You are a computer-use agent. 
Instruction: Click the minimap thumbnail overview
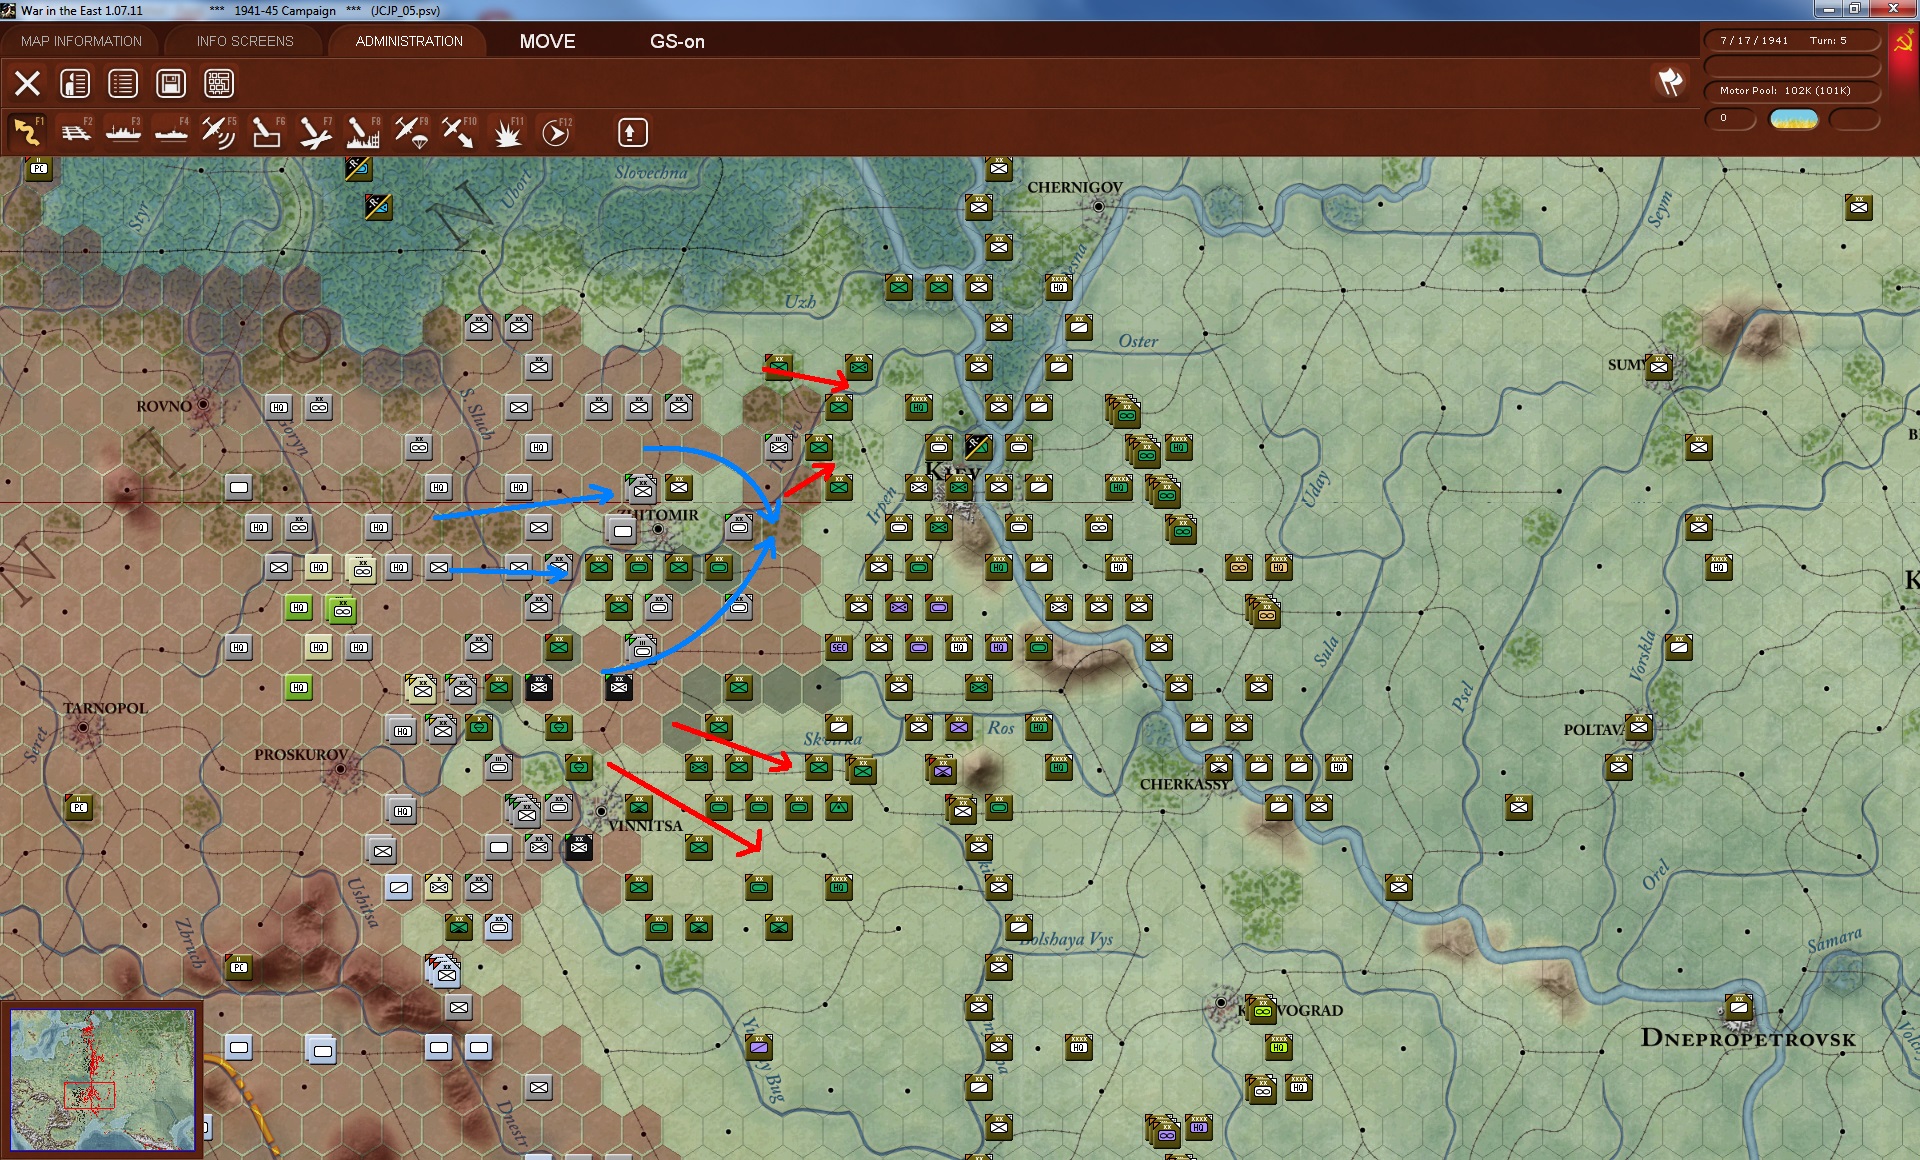(102, 1079)
